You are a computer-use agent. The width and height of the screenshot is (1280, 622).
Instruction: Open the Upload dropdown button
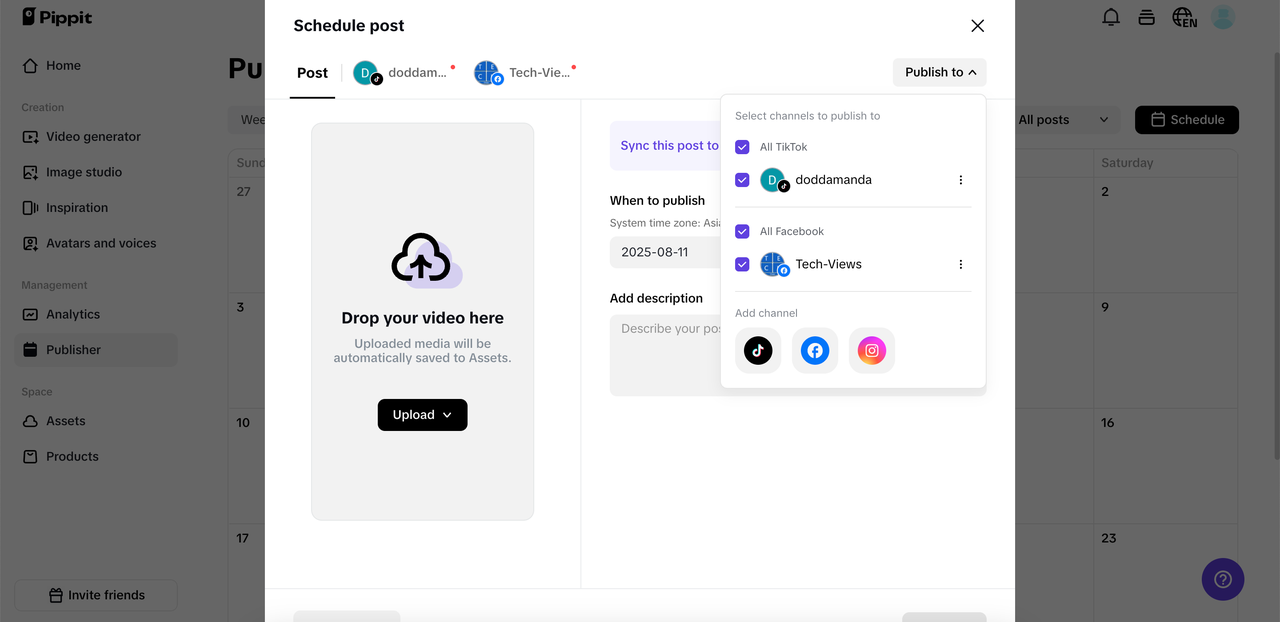(x=422, y=415)
